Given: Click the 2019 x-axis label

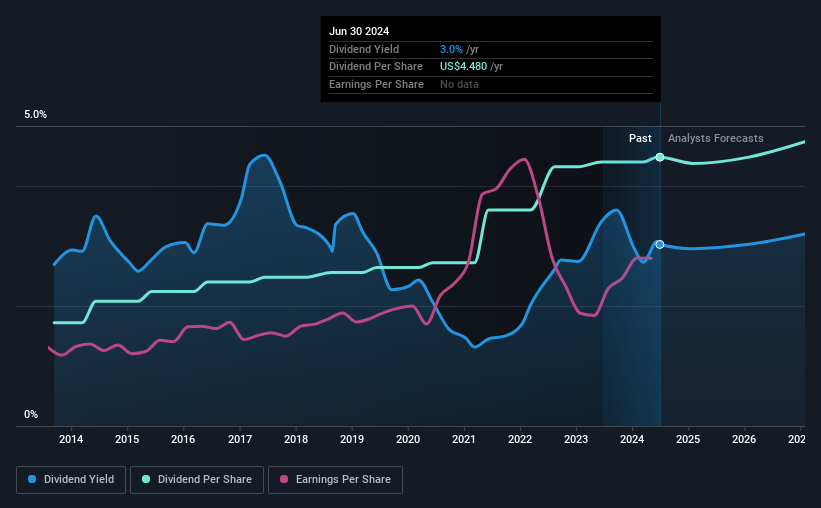Looking at the screenshot, I should [x=352, y=439].
